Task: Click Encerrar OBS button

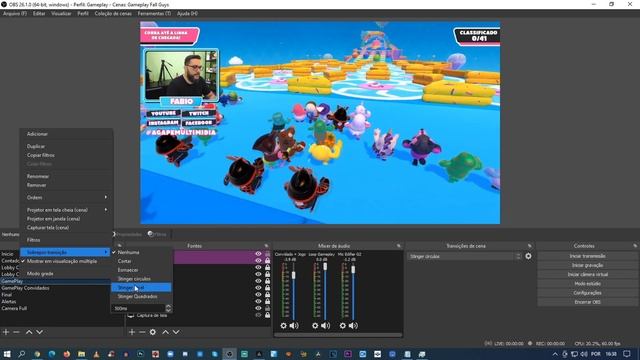Action: [x=587, y=302]
